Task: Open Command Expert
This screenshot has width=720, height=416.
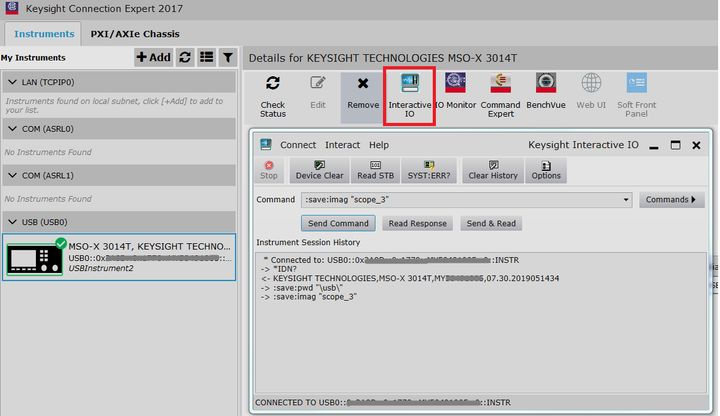Action: pyautogui.click(x=501, y=96)
